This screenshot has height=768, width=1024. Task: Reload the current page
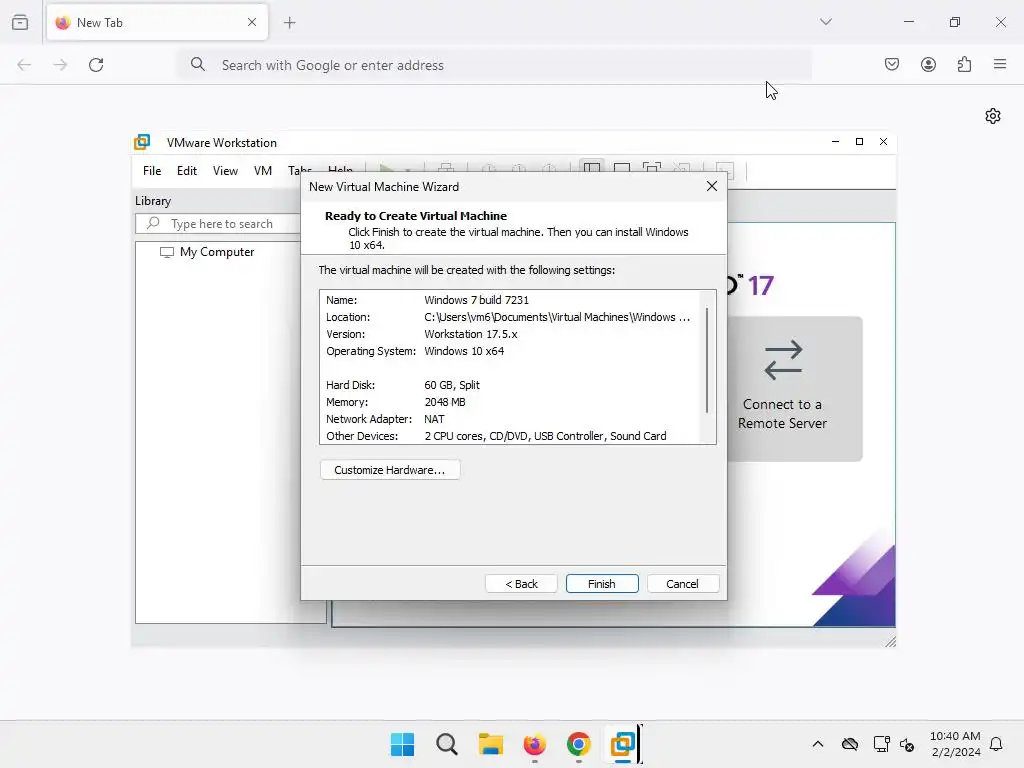point(96,65)
